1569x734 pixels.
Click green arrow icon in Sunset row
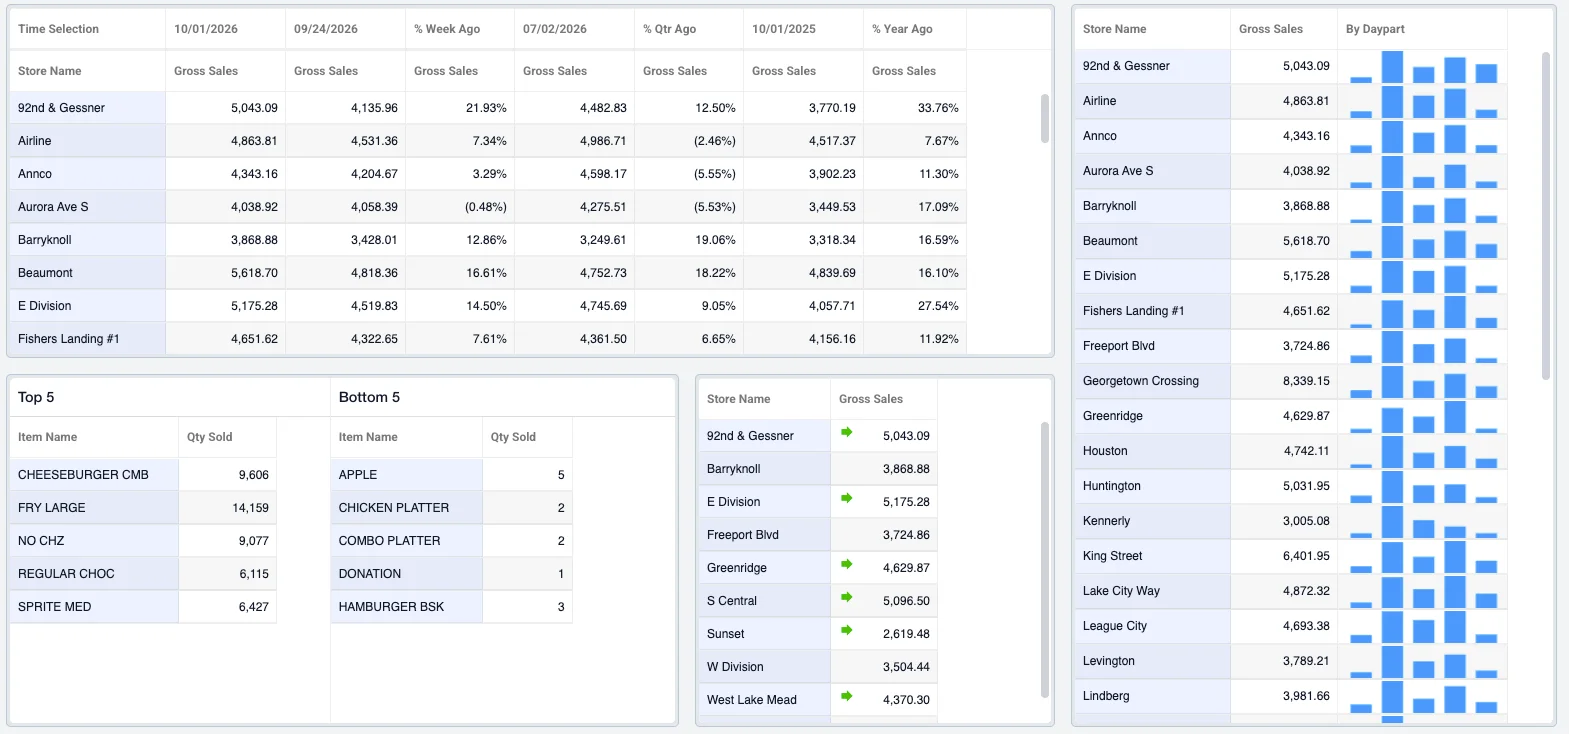(x=846, y=630)
